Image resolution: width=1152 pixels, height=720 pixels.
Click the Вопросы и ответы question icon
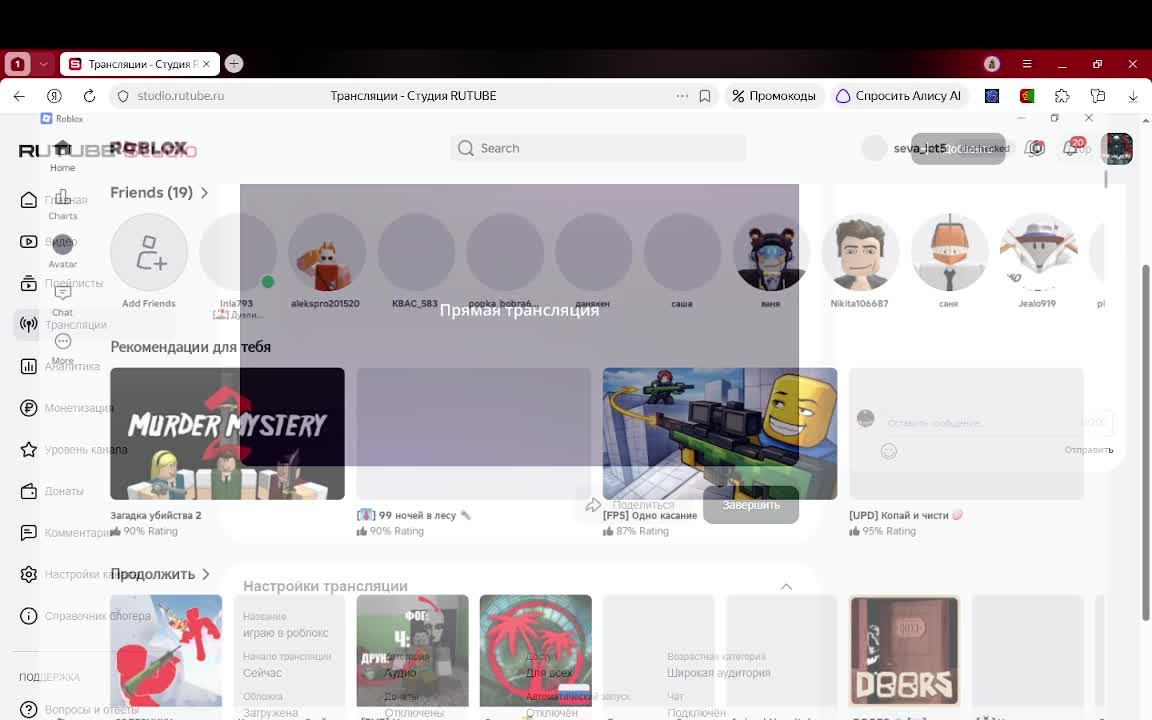click(x=29, y=710)
